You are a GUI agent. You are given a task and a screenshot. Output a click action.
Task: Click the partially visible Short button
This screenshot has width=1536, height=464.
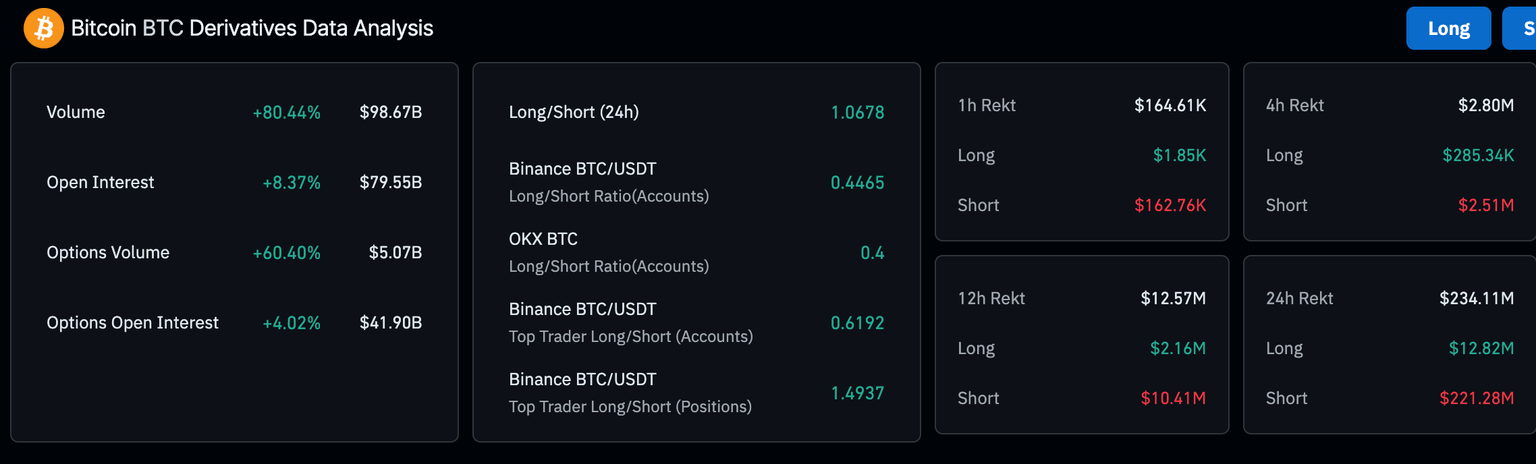[x=1522, y=28]
